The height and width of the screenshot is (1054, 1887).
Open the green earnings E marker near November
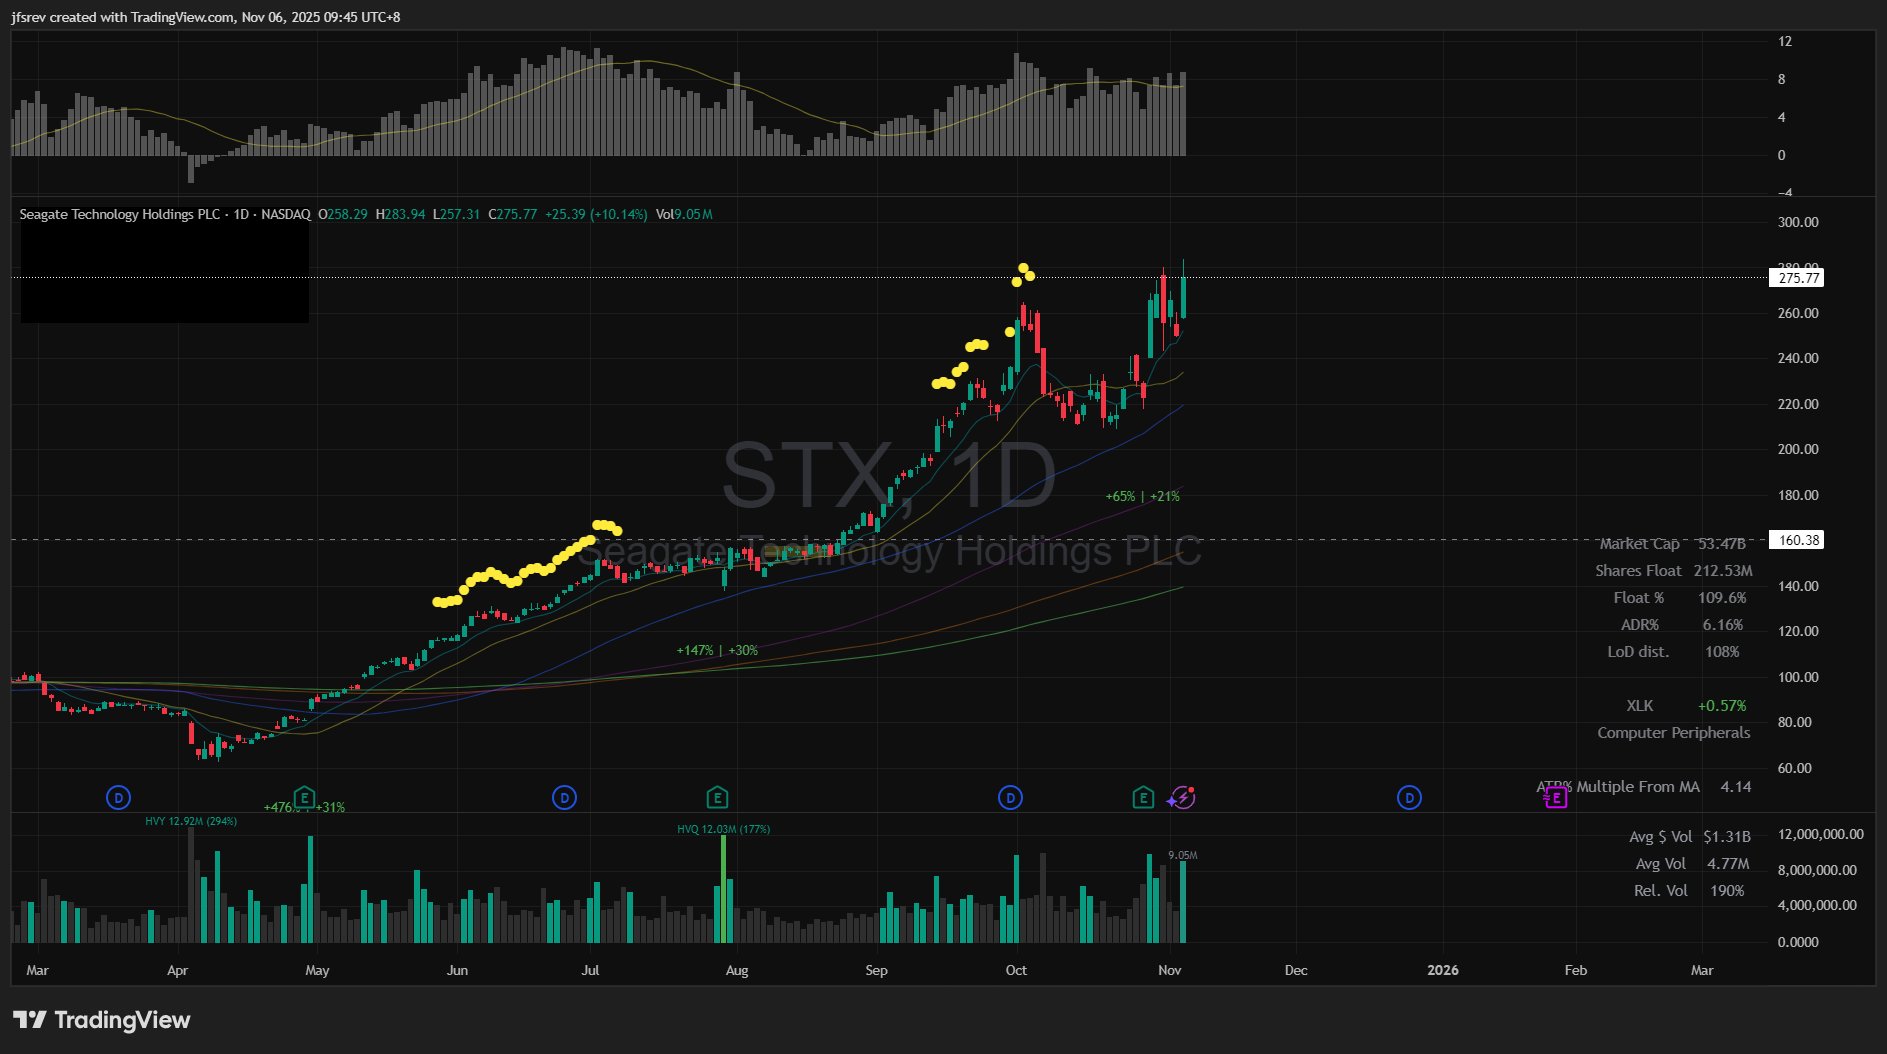(x=1143, y=798)
